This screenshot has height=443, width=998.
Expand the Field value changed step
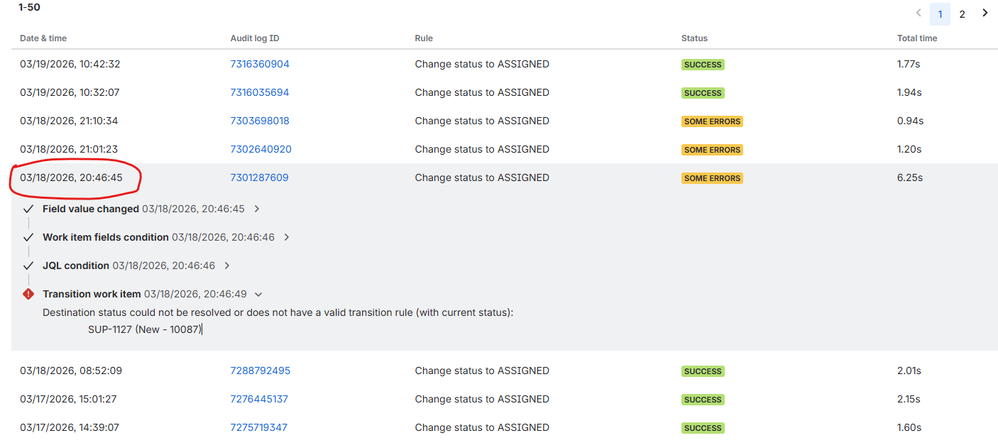[x=257, y=209]
